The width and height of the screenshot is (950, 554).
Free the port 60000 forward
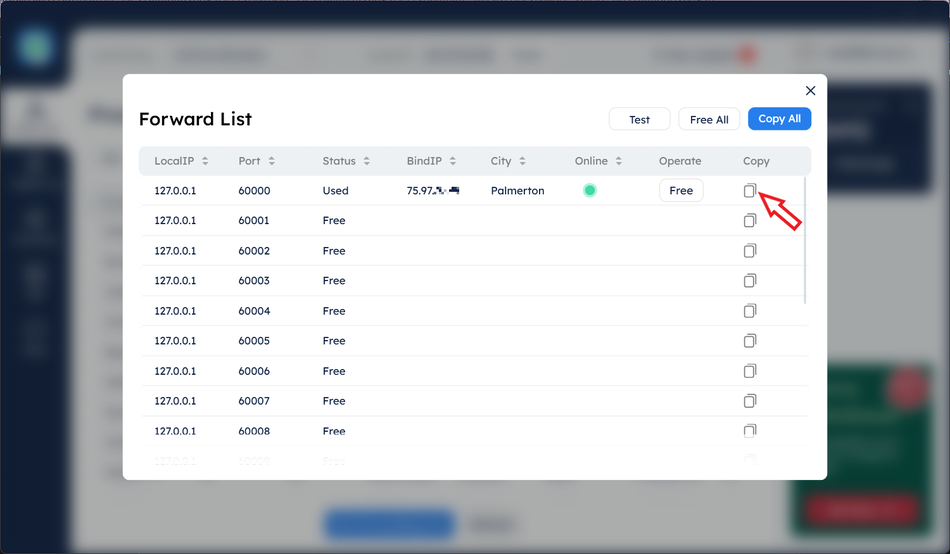pyautogui.click(x=681, y=191)
